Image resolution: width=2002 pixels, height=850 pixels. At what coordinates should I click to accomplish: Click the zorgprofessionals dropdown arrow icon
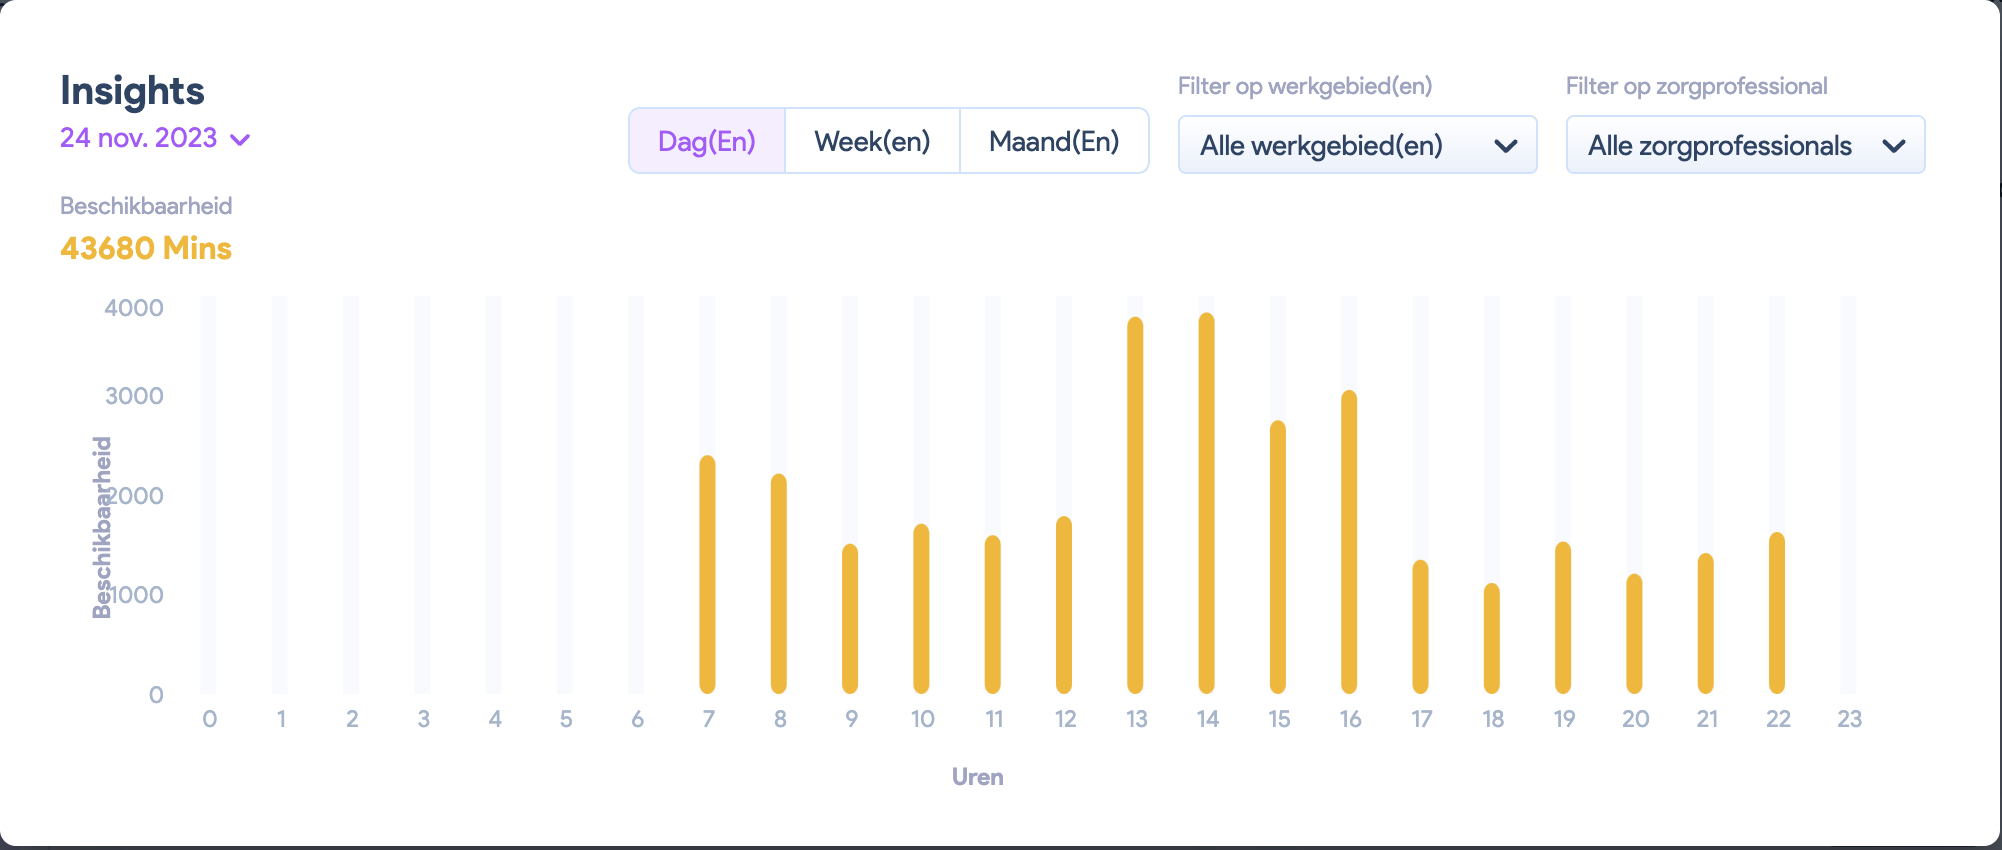pos(1893,147)
